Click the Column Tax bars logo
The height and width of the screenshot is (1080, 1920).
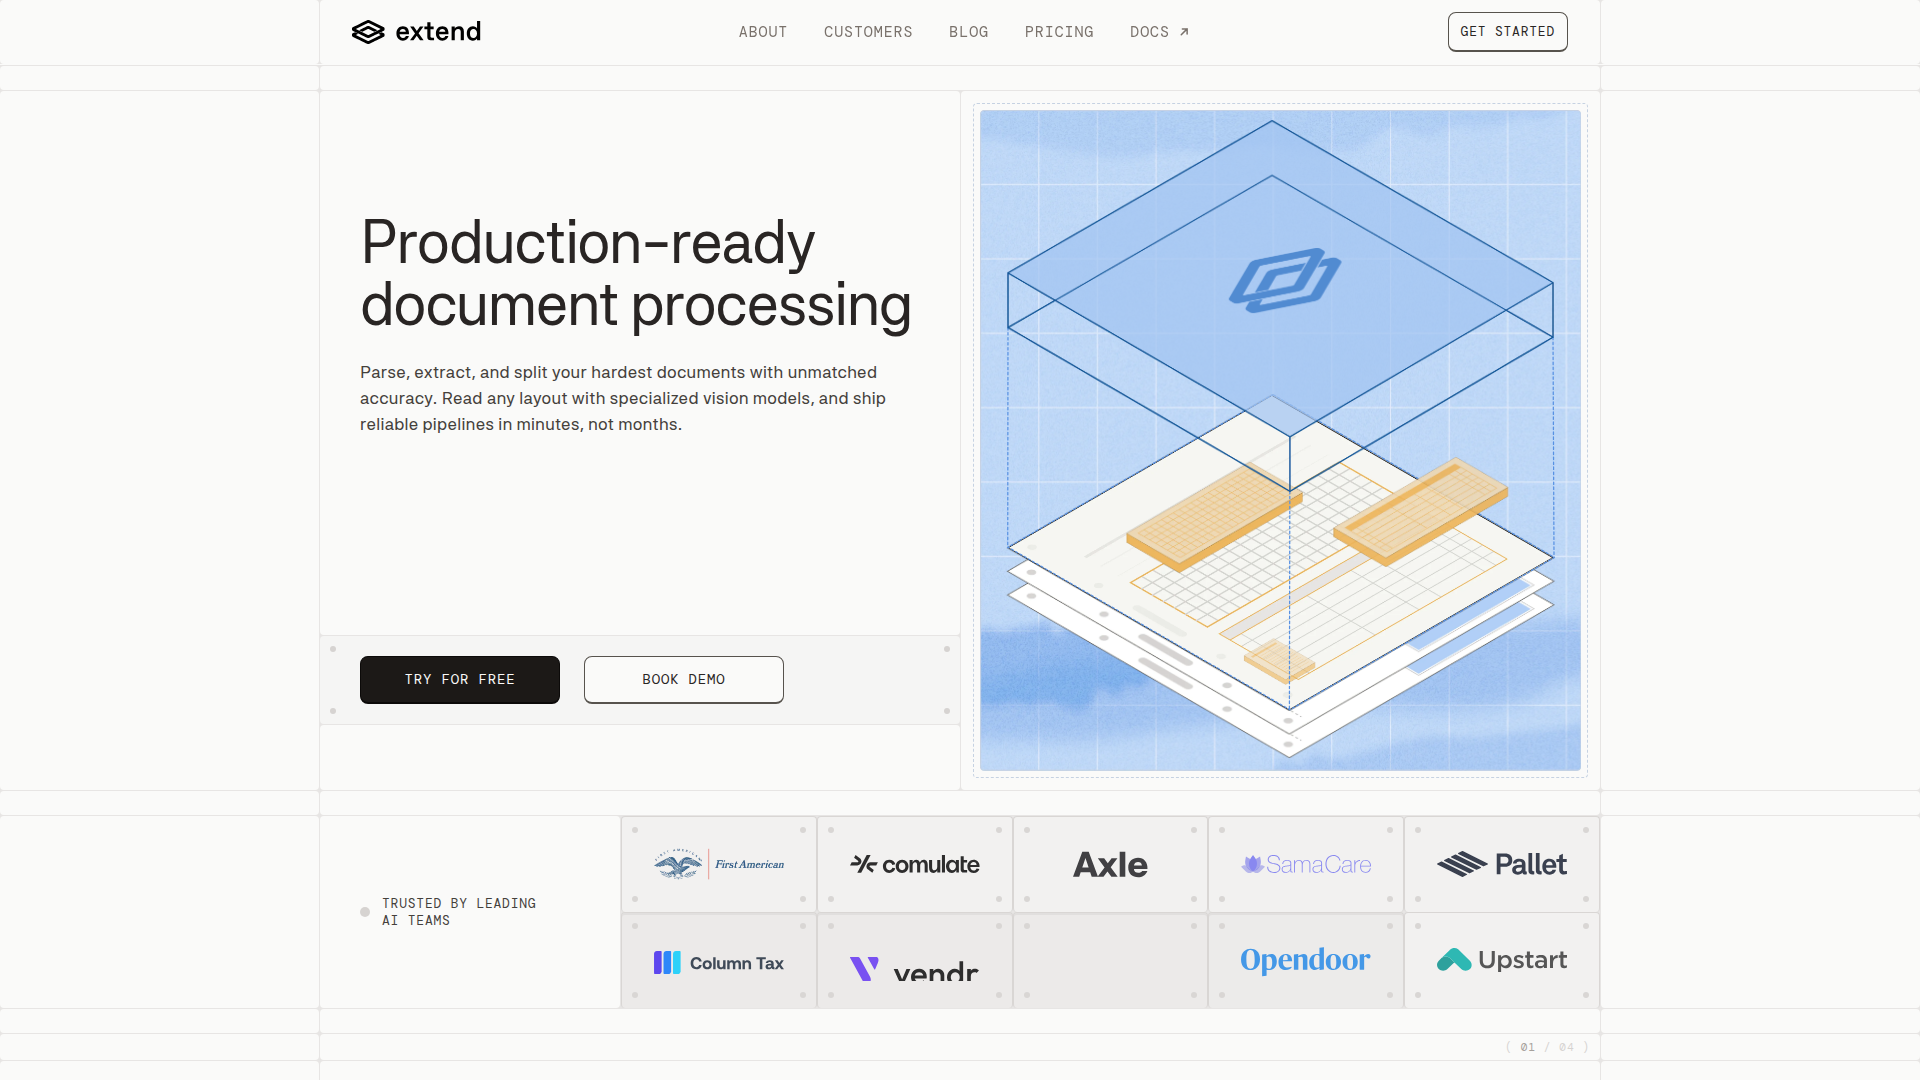point(666,963)
